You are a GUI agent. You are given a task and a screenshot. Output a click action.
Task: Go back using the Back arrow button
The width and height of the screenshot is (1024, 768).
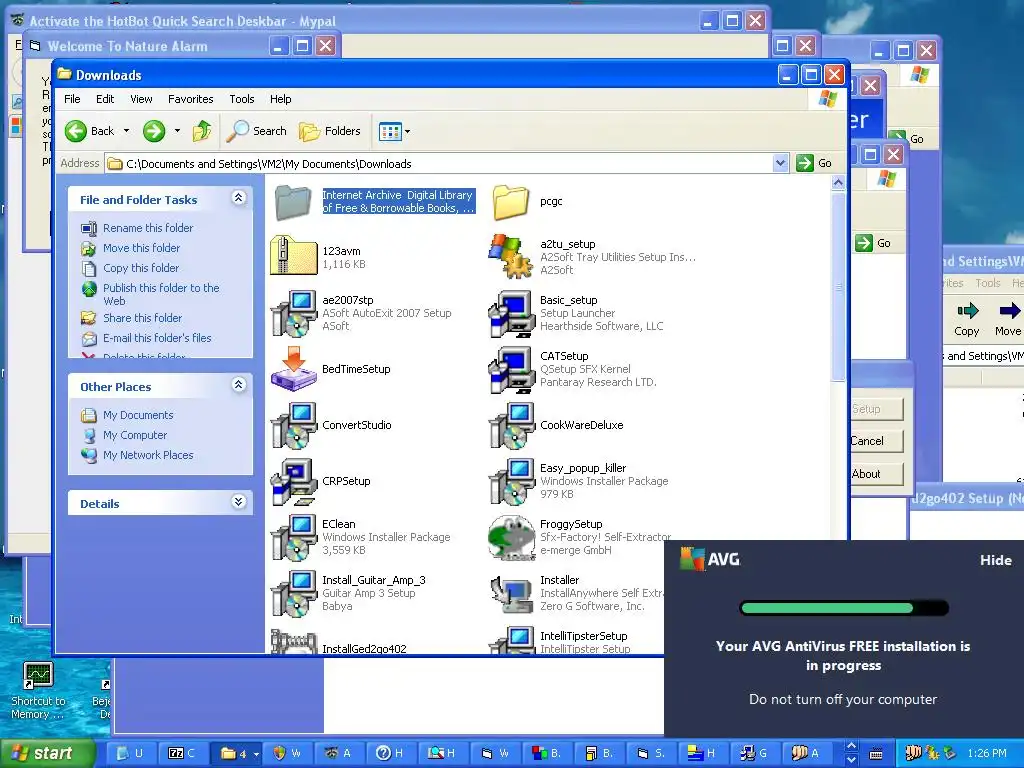[x=90, y=131]
